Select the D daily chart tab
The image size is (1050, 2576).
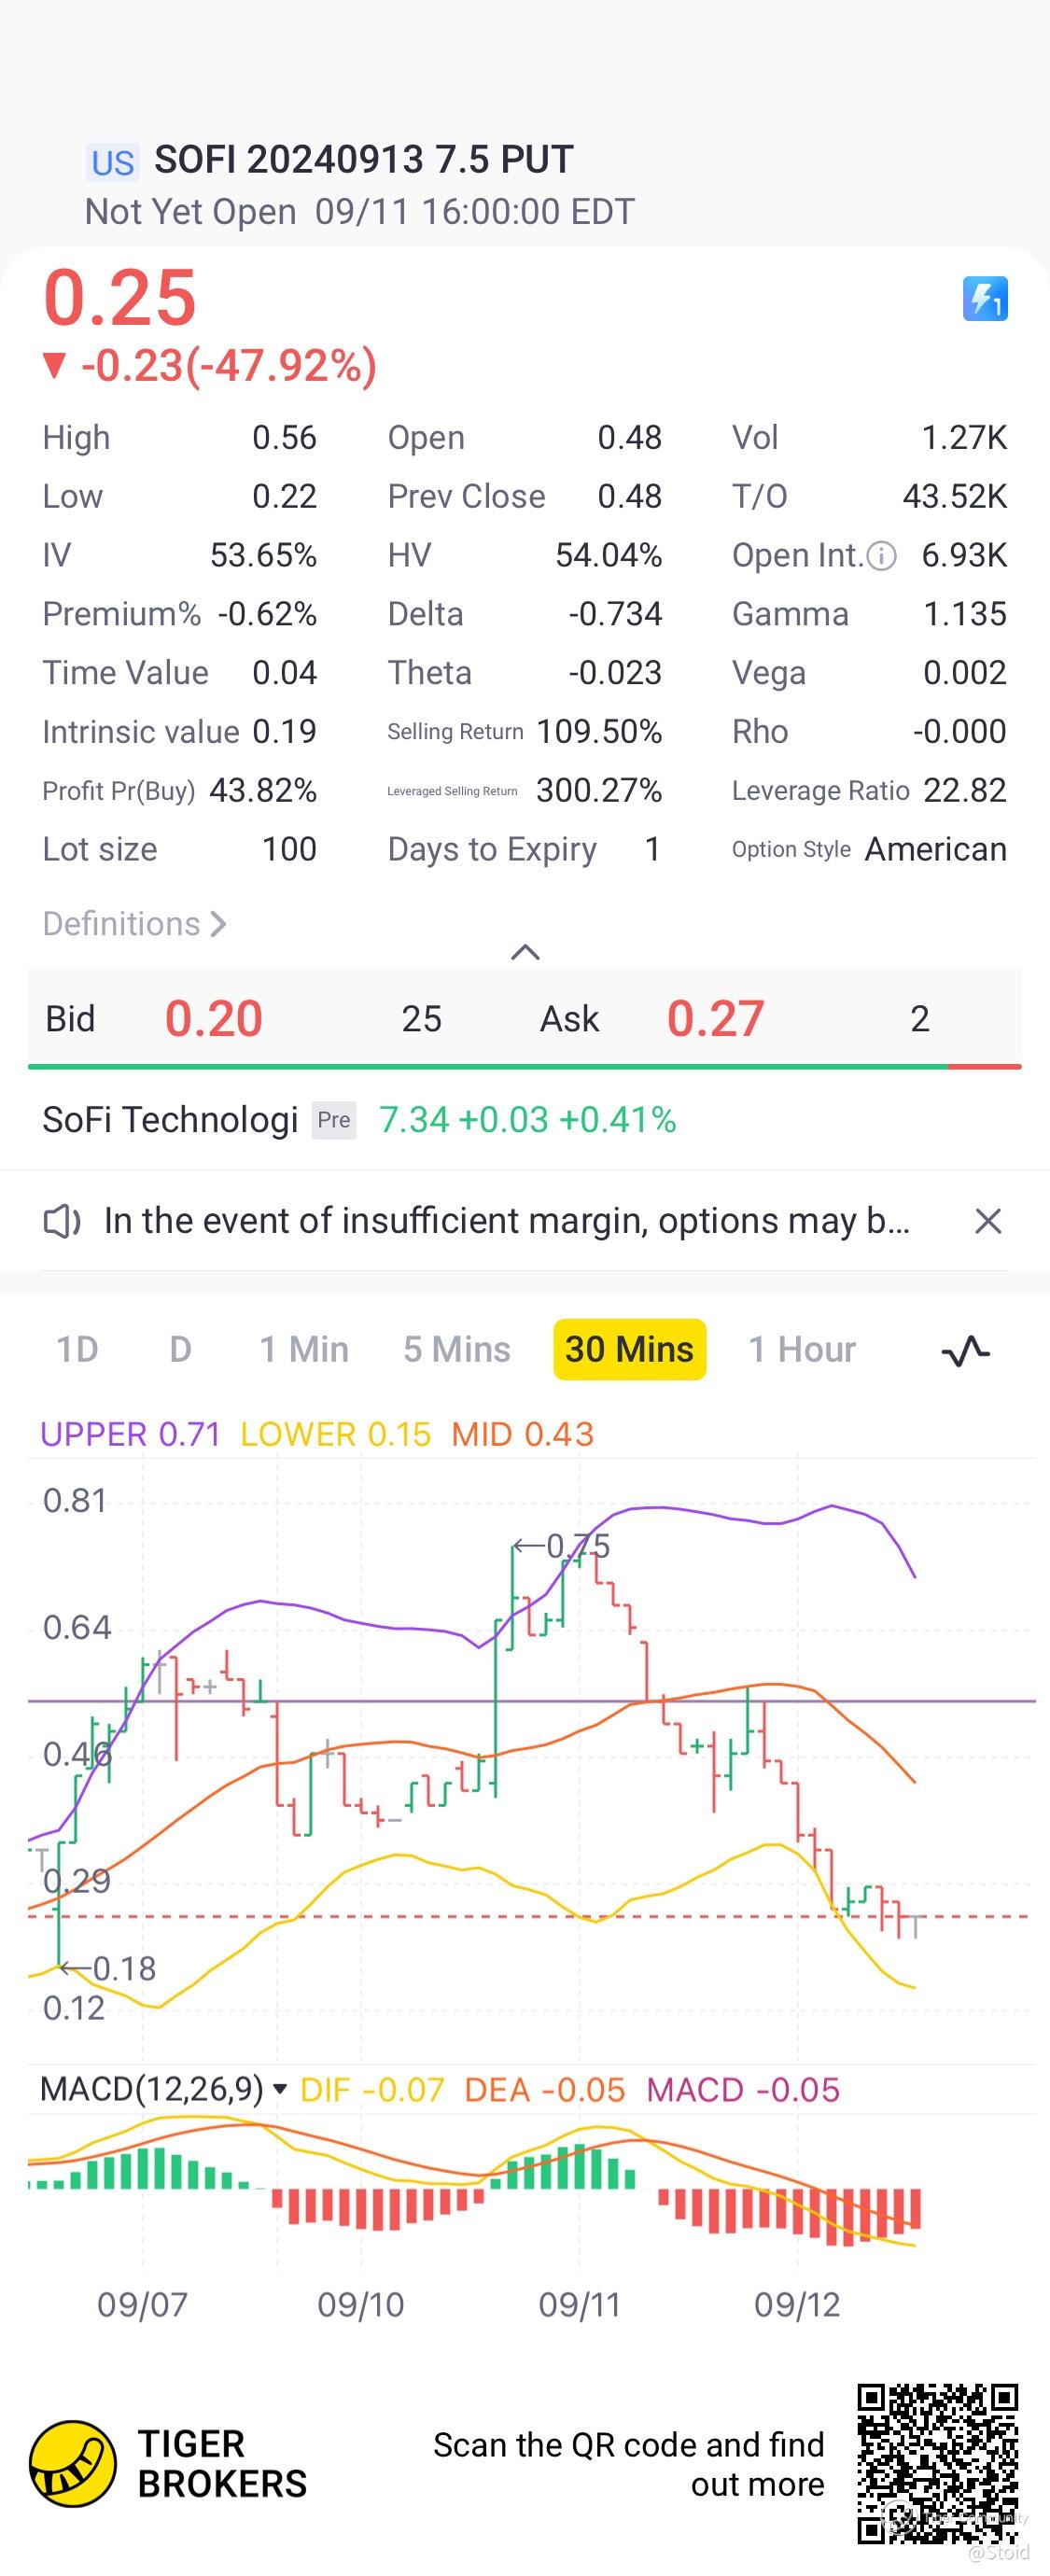pyautogui.click(x=180, y=1350)
